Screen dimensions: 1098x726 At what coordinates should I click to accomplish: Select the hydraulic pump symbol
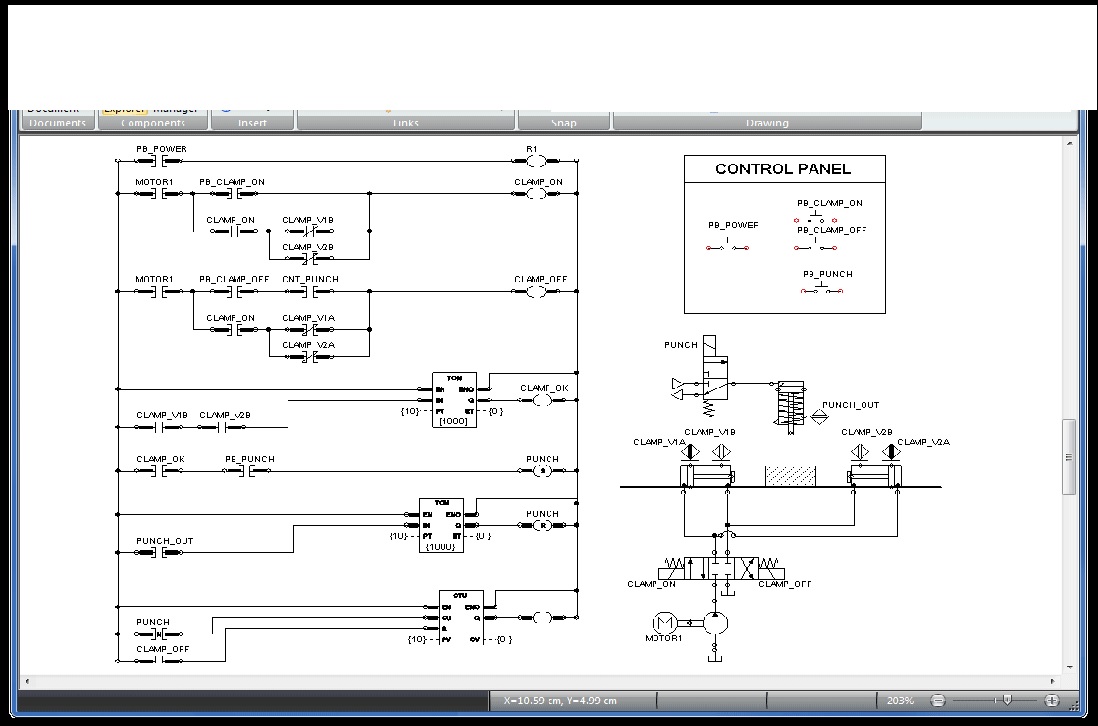[x=715, y=622]
